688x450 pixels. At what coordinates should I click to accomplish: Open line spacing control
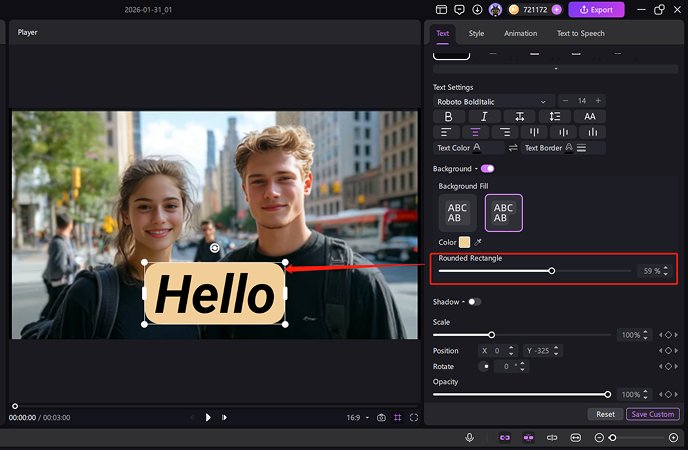pyautogui.click(x=555, y=116)
